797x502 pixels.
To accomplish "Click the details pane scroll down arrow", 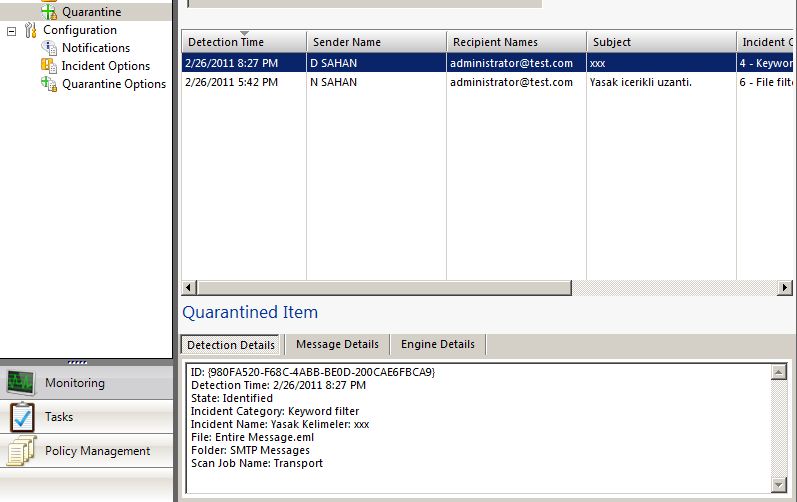I will [x=779, y=485].
